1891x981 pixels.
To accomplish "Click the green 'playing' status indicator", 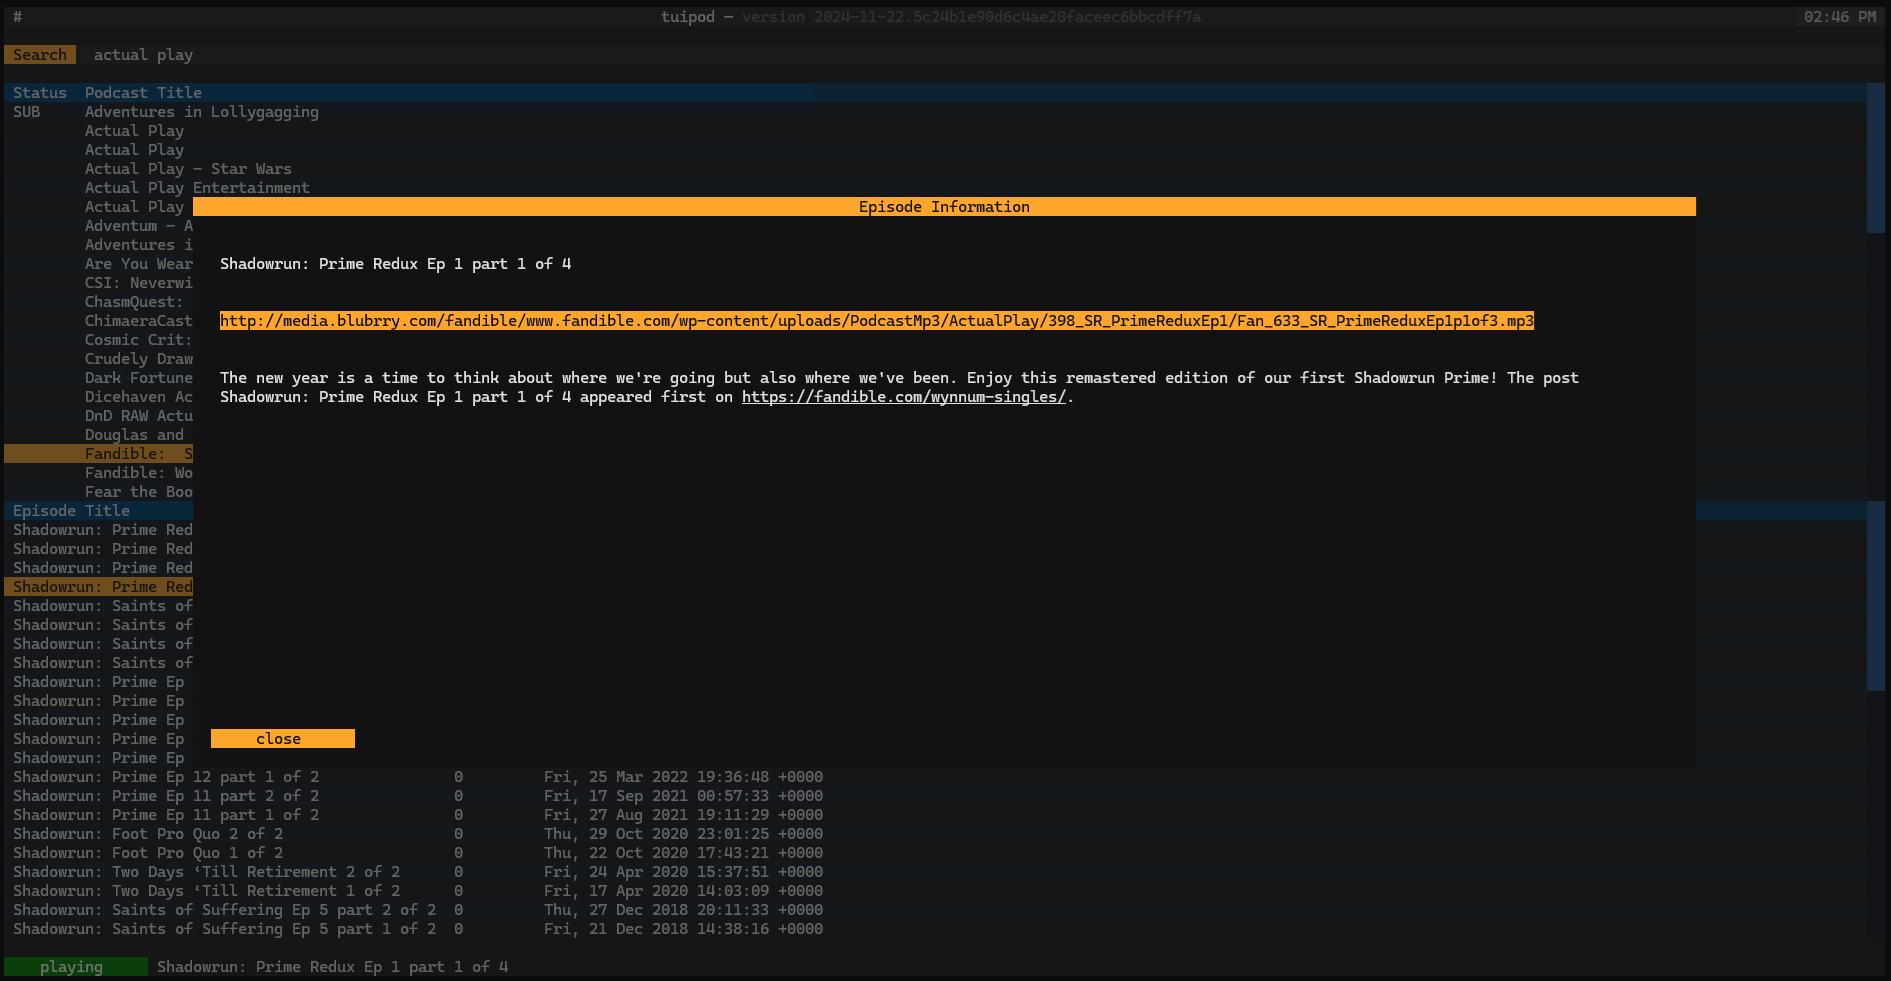I will pos(75,967).
